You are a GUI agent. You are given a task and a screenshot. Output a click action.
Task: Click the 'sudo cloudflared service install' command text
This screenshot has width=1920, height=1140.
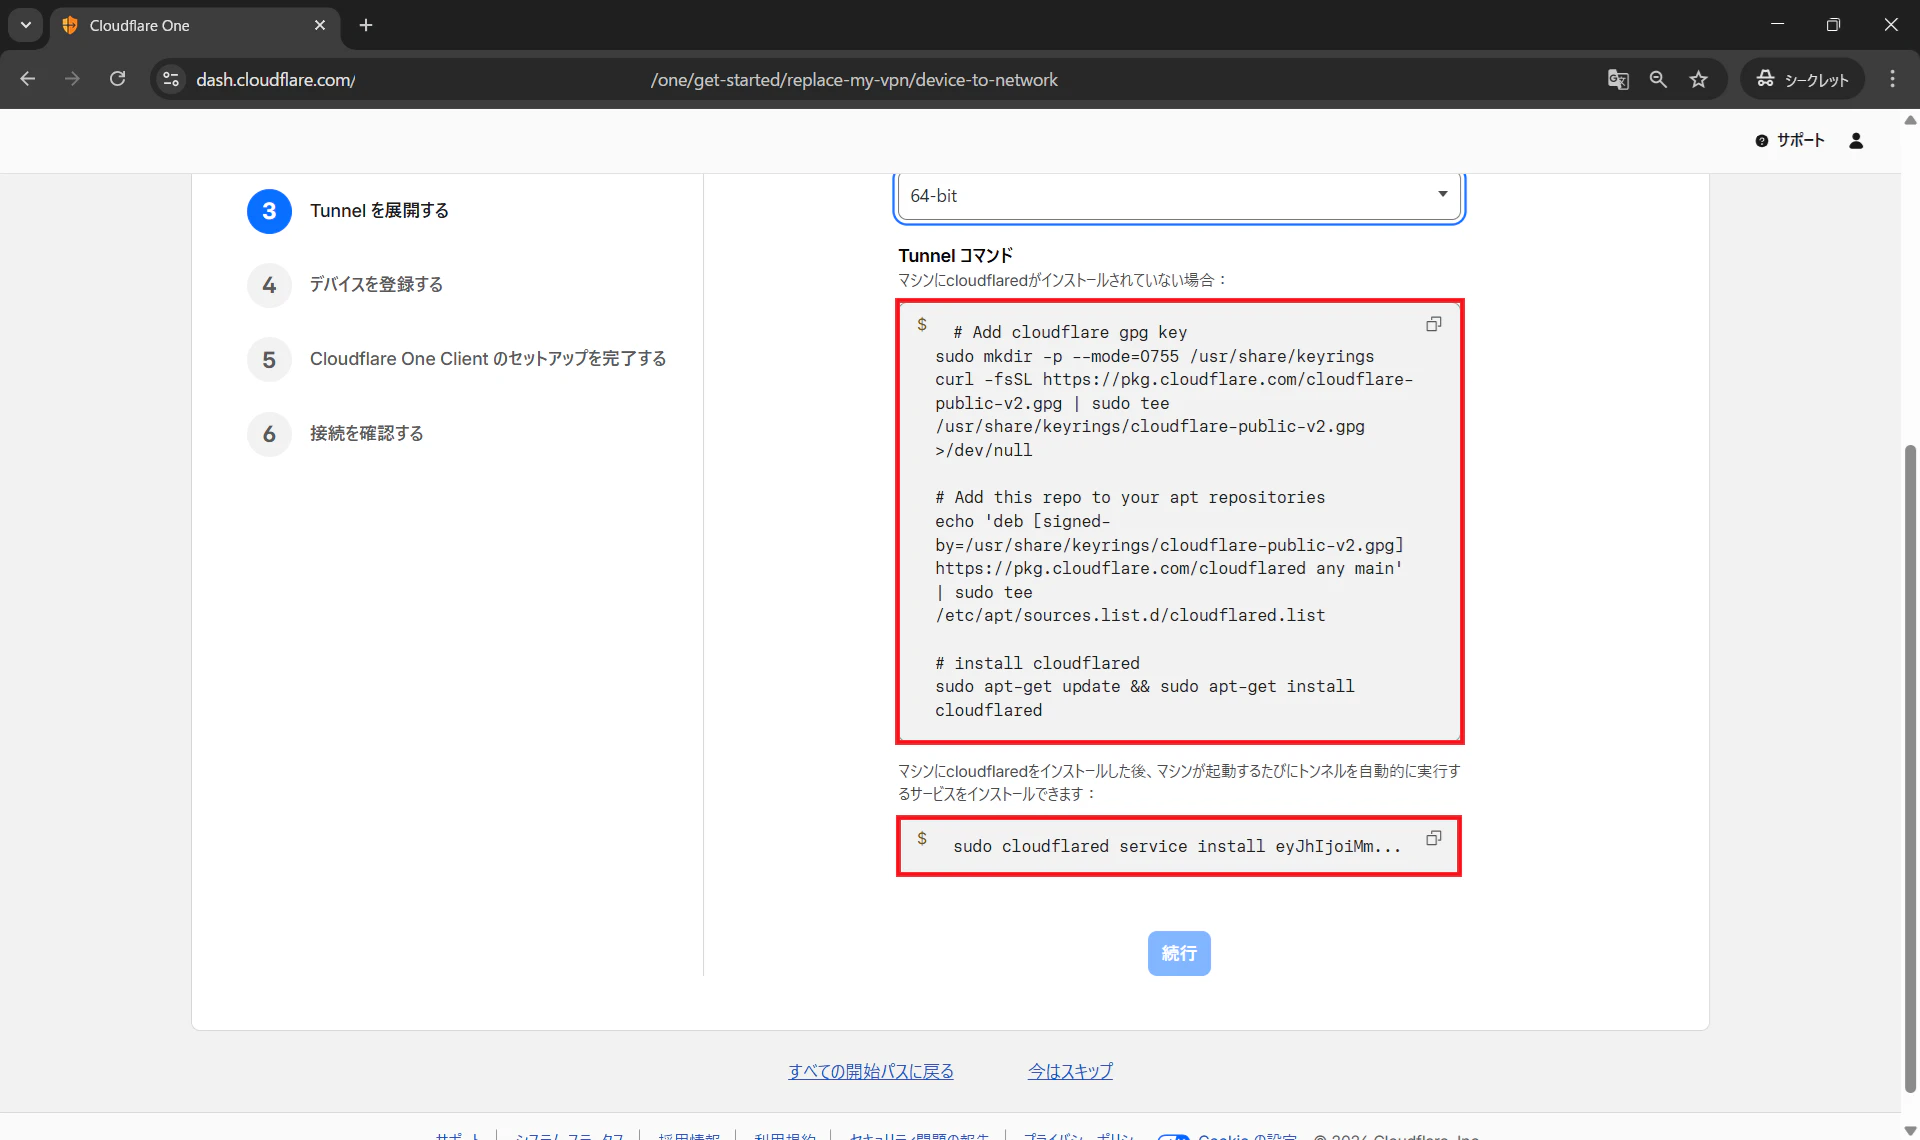(1177, 847)
